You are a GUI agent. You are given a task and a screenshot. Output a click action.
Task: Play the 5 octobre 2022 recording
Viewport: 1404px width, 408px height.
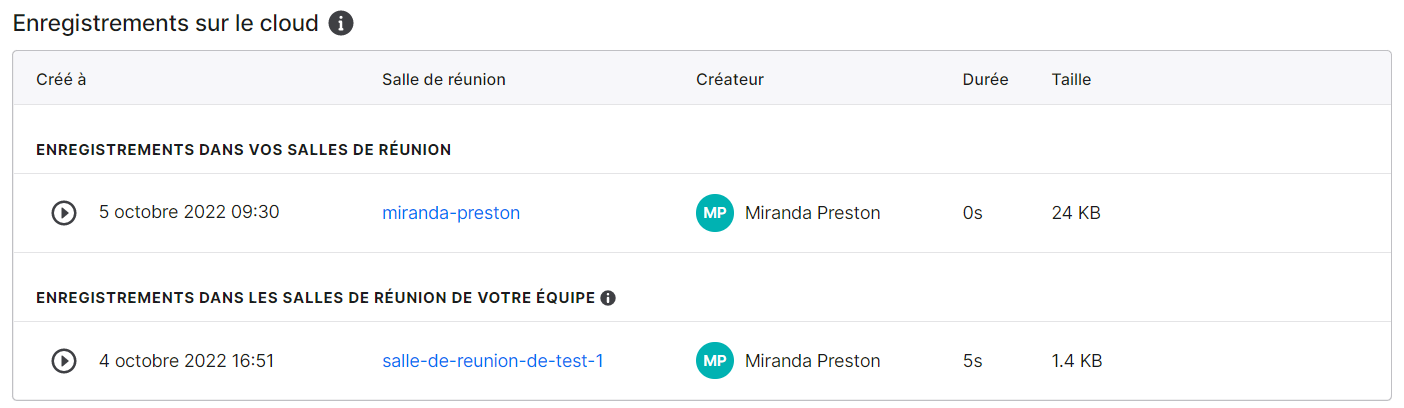[64, 213]
